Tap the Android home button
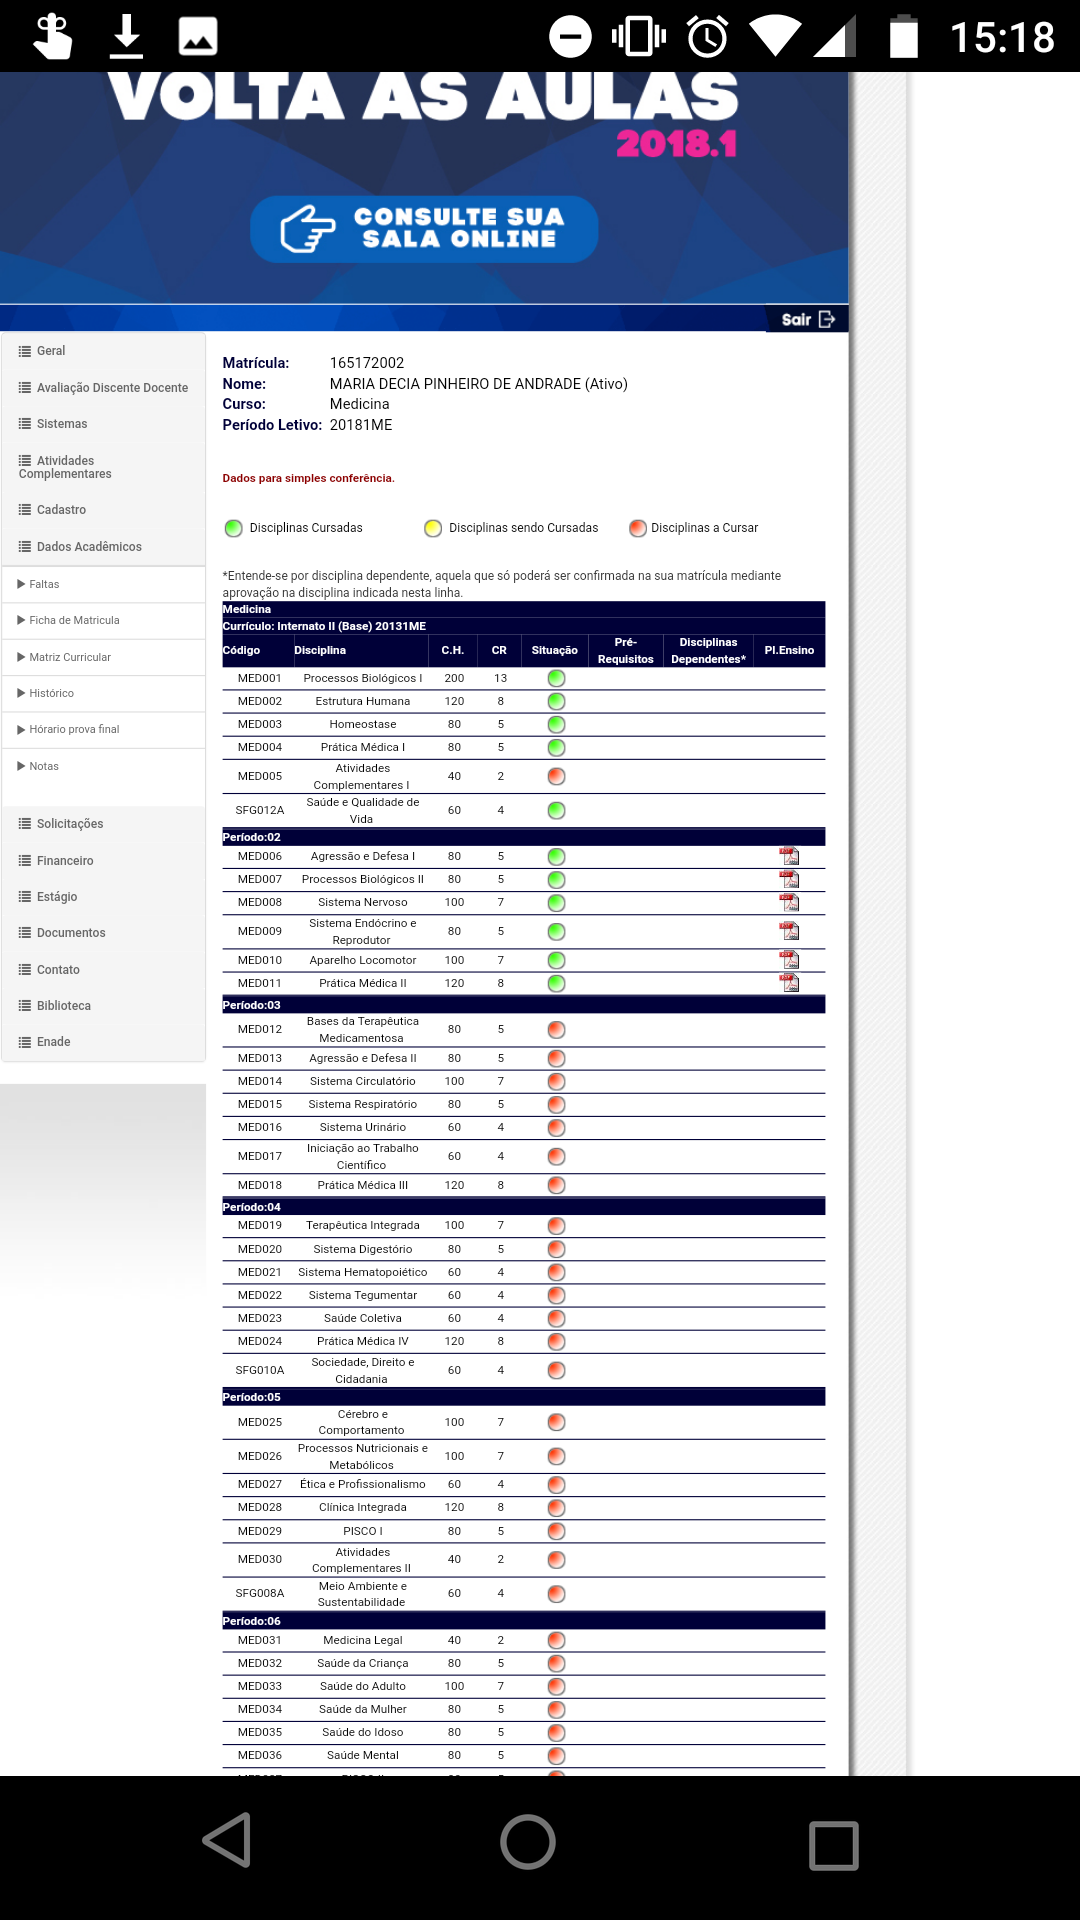1080x1920 pixels. point(528,1841)
